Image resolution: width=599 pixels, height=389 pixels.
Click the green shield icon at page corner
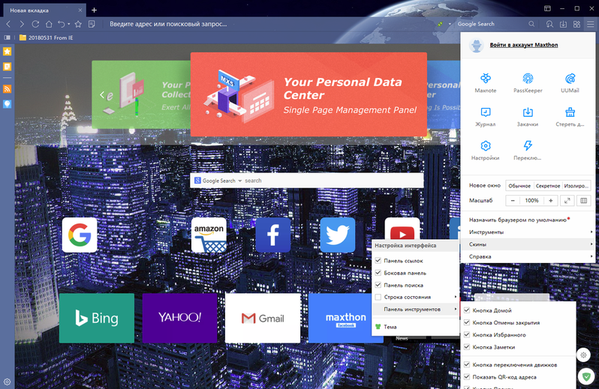tap(586, 376)
